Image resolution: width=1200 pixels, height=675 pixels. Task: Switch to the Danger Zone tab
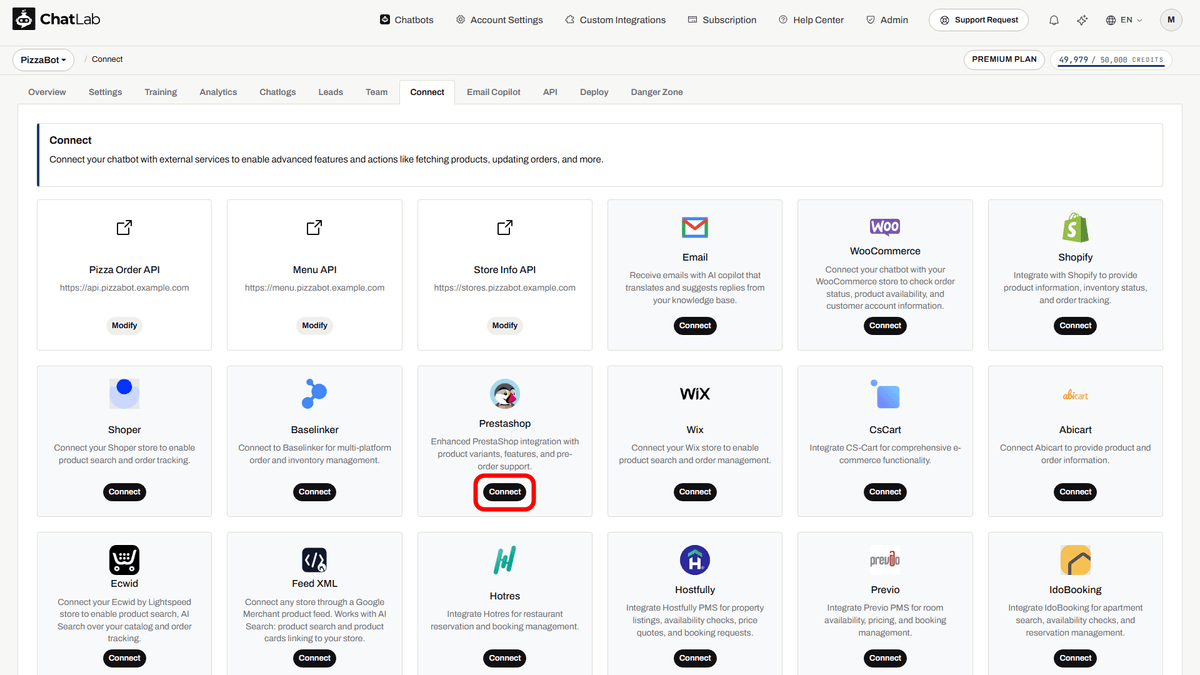(x=657, y=92)
